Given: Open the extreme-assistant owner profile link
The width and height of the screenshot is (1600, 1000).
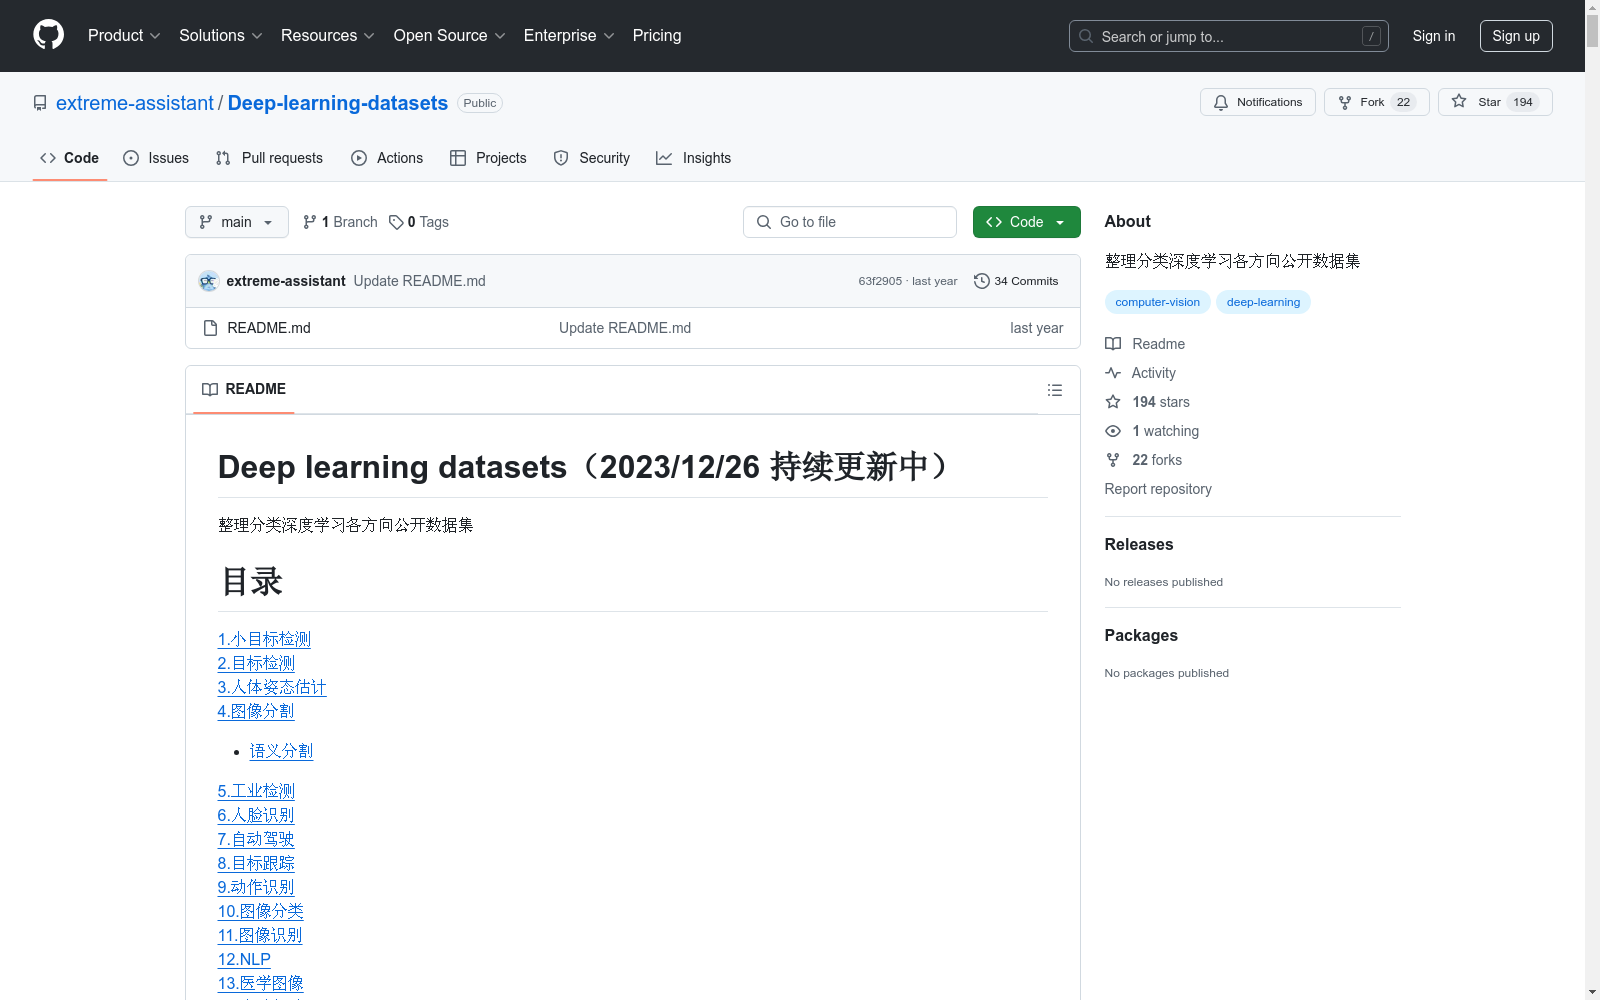Looking at the screenshot, I should (x=135, y=103).
